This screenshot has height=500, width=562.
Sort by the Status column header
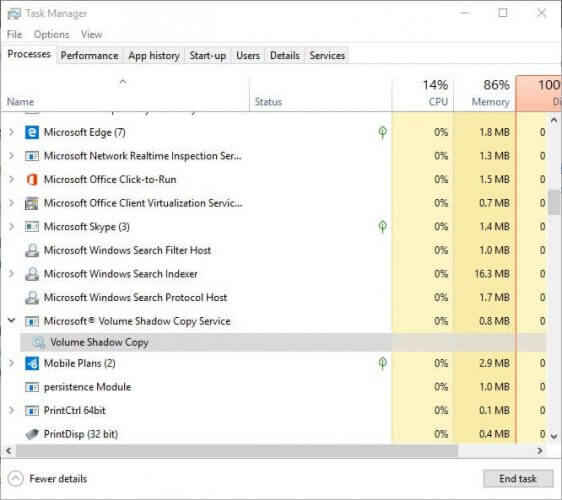[320, 94]
